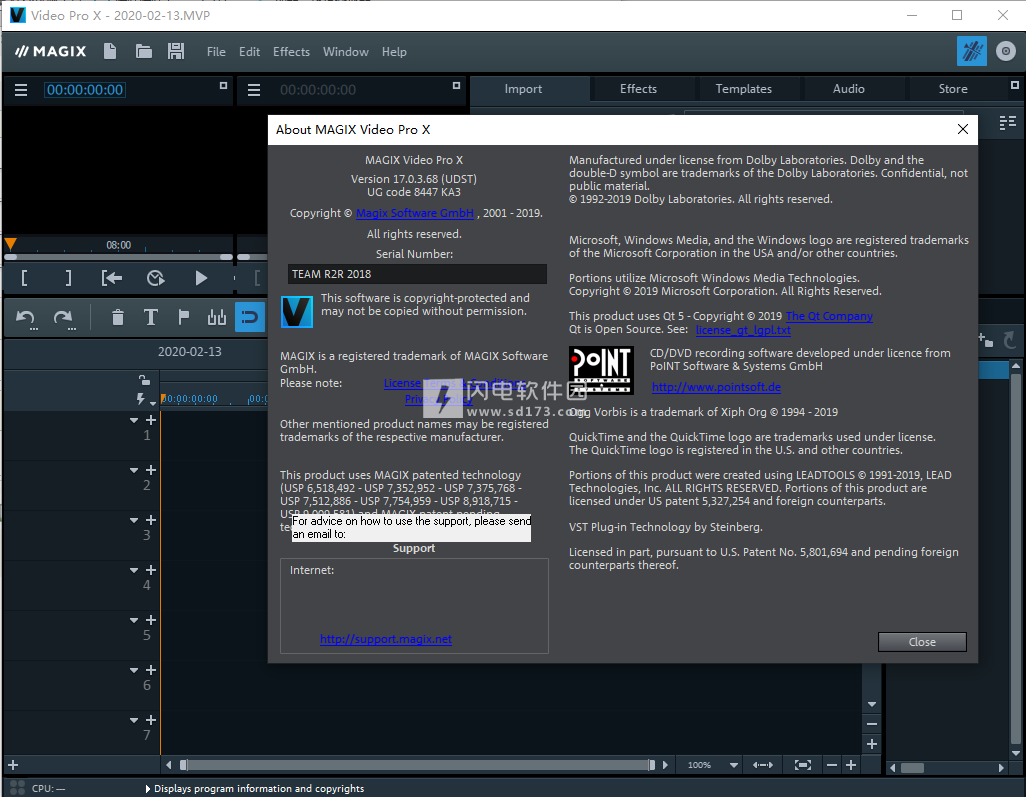Jump to the range start
1026x797 pixels.
(112, 278)
